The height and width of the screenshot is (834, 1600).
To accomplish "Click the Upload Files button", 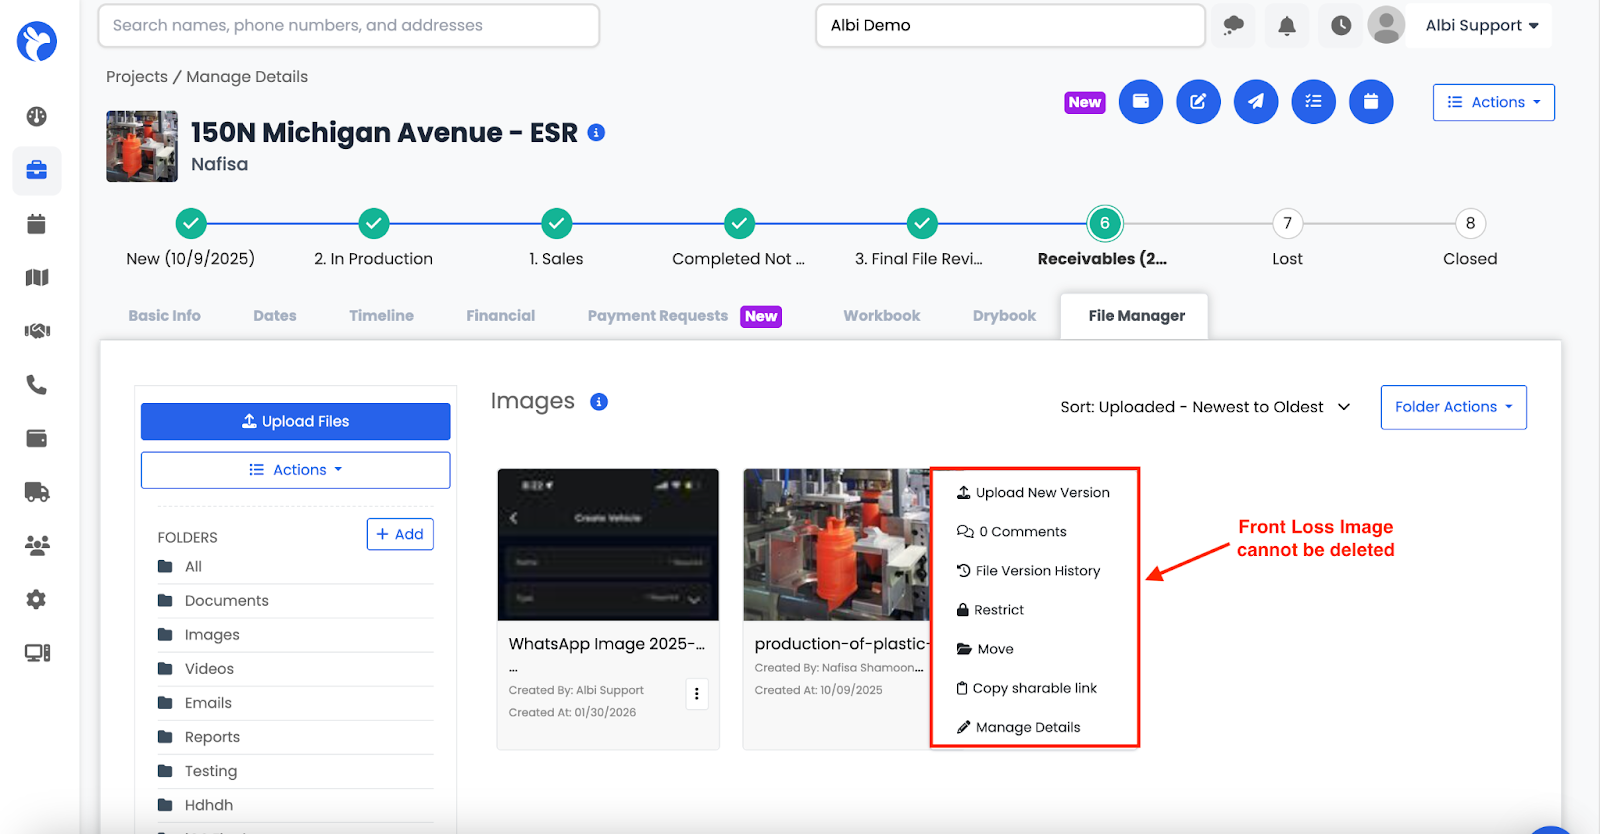I will point(295,421).
